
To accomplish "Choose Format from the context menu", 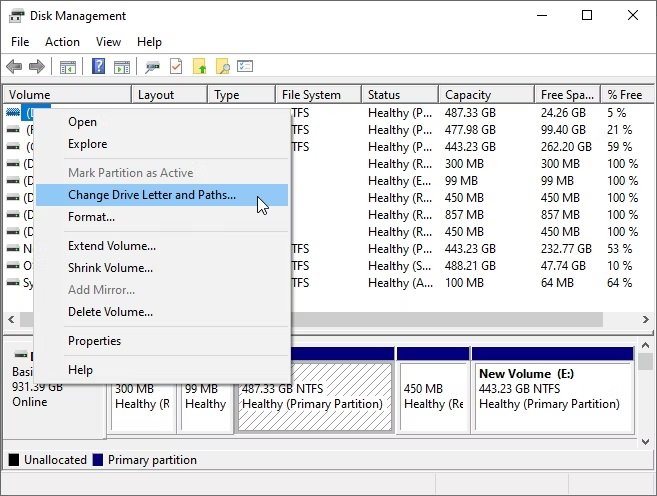I will (91, 217).
